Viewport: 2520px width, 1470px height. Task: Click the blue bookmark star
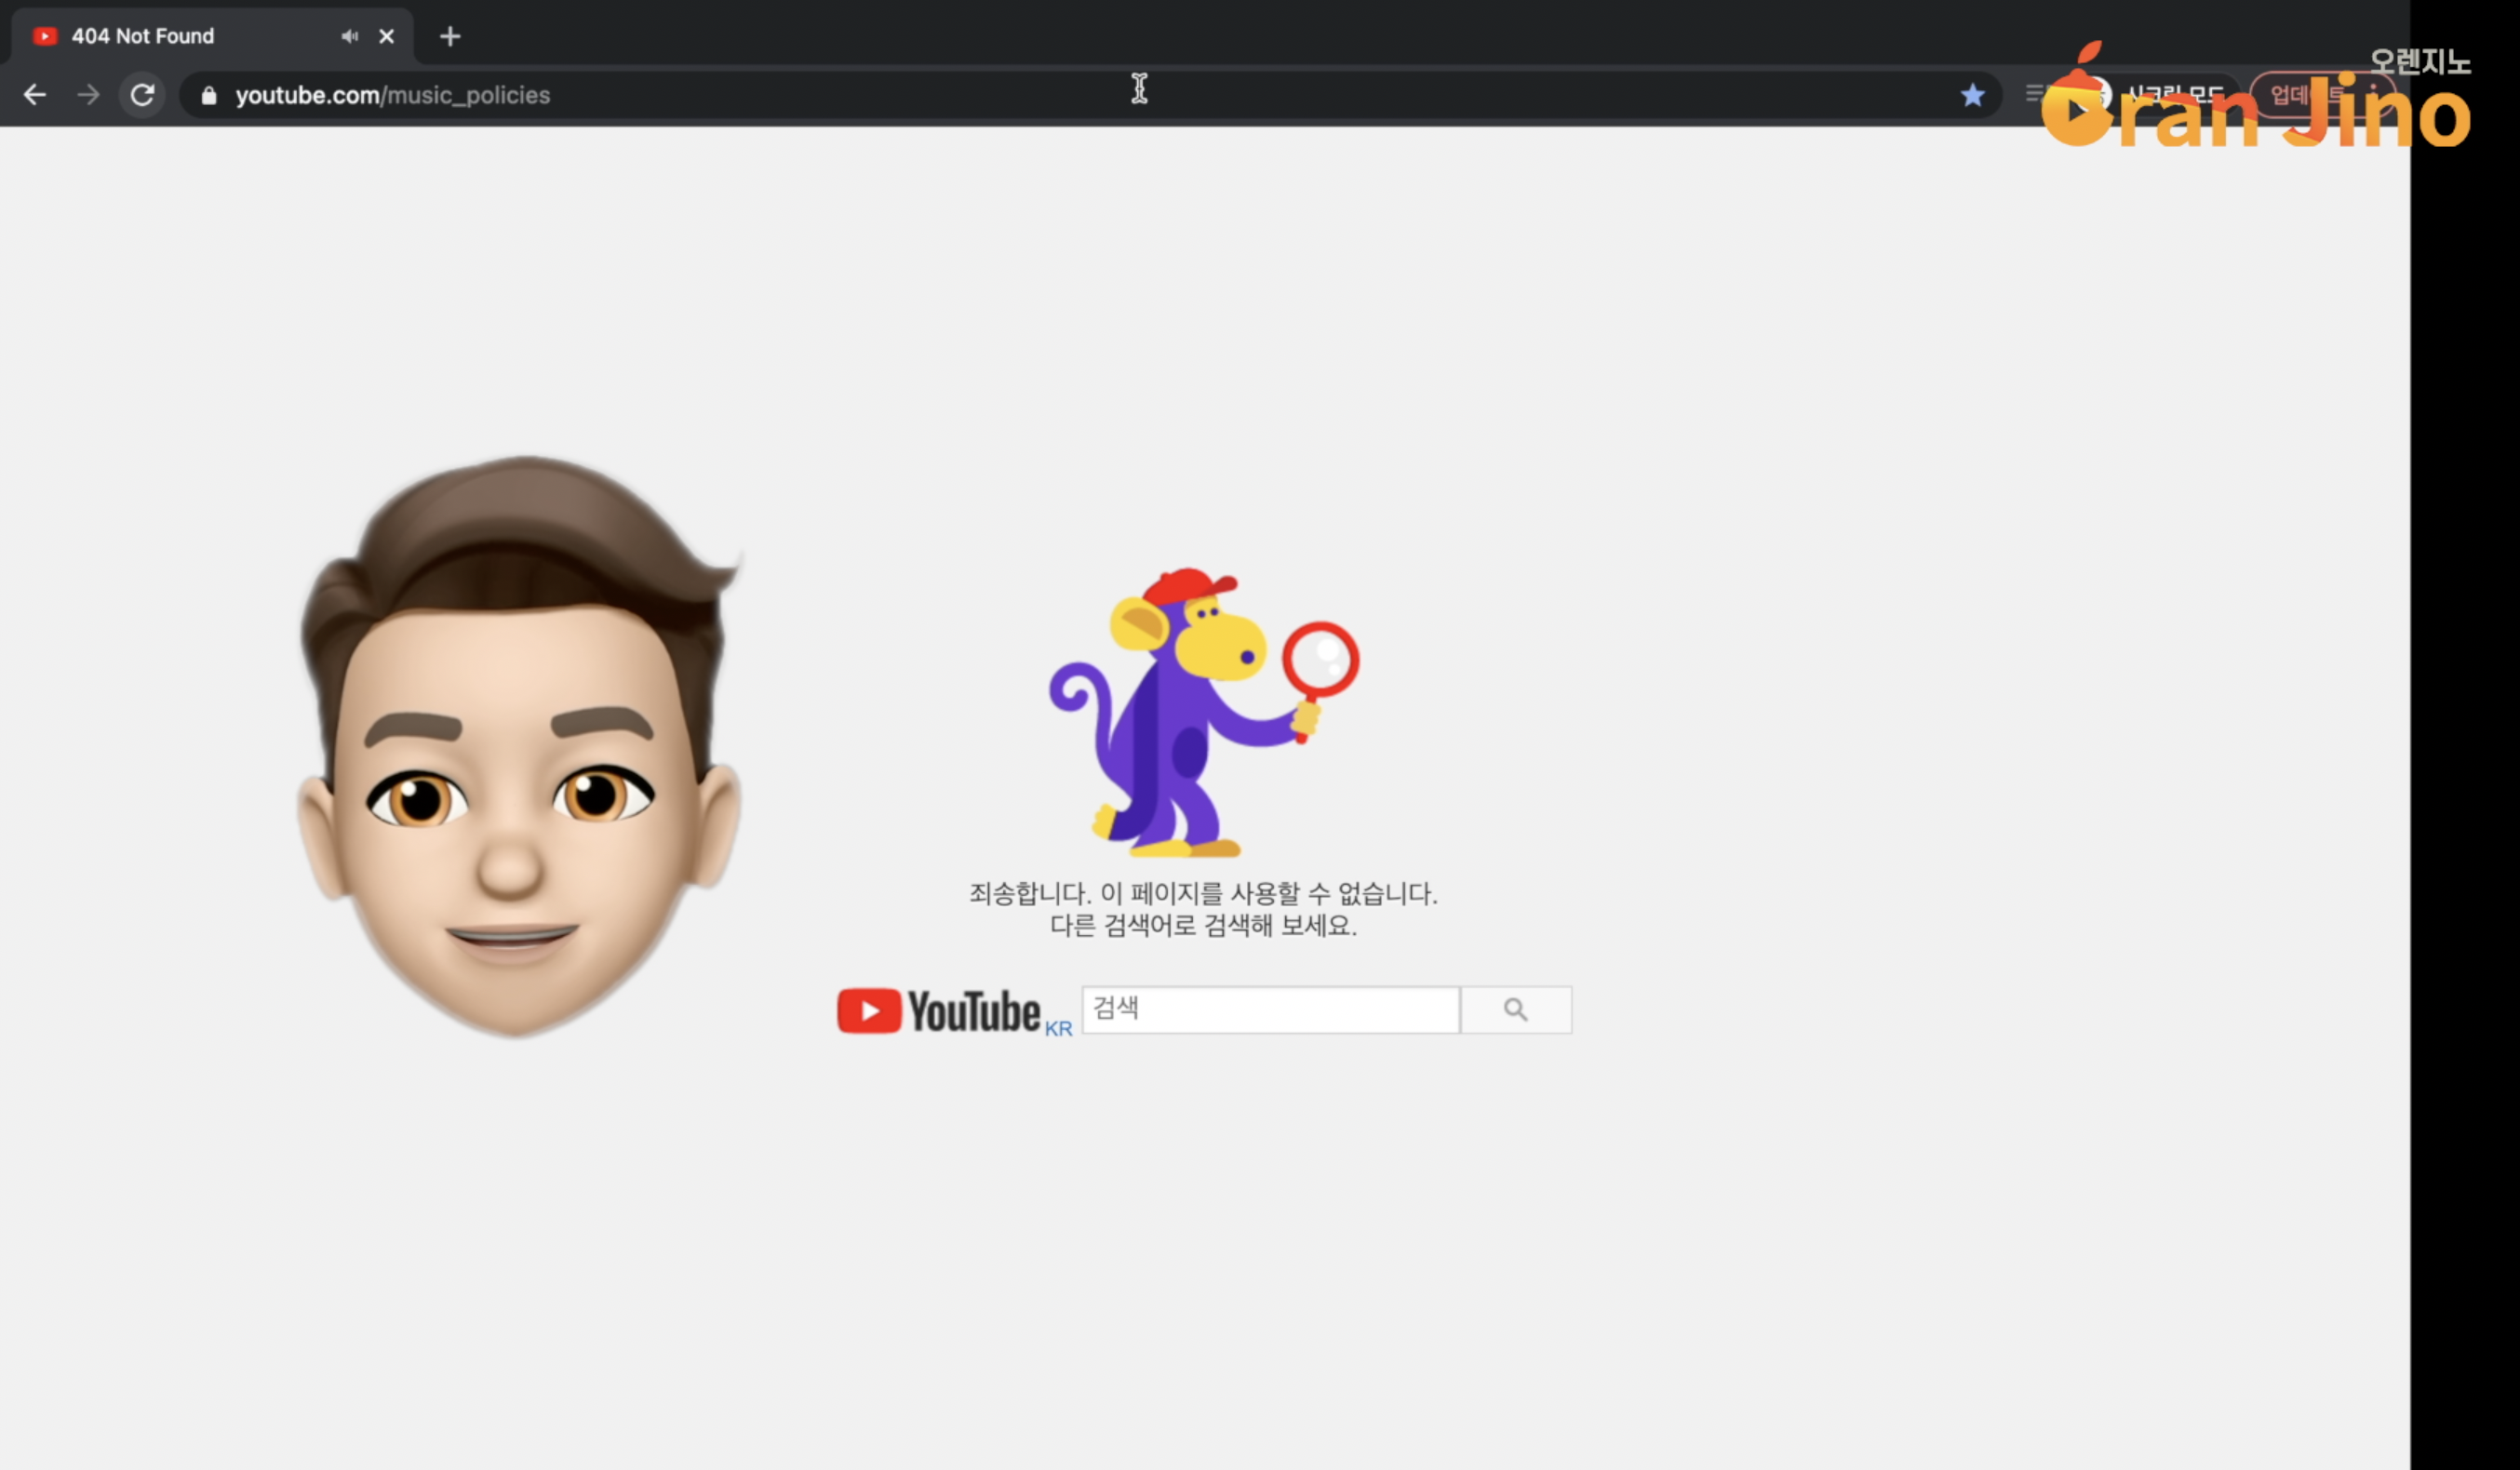pos(1972,95)
